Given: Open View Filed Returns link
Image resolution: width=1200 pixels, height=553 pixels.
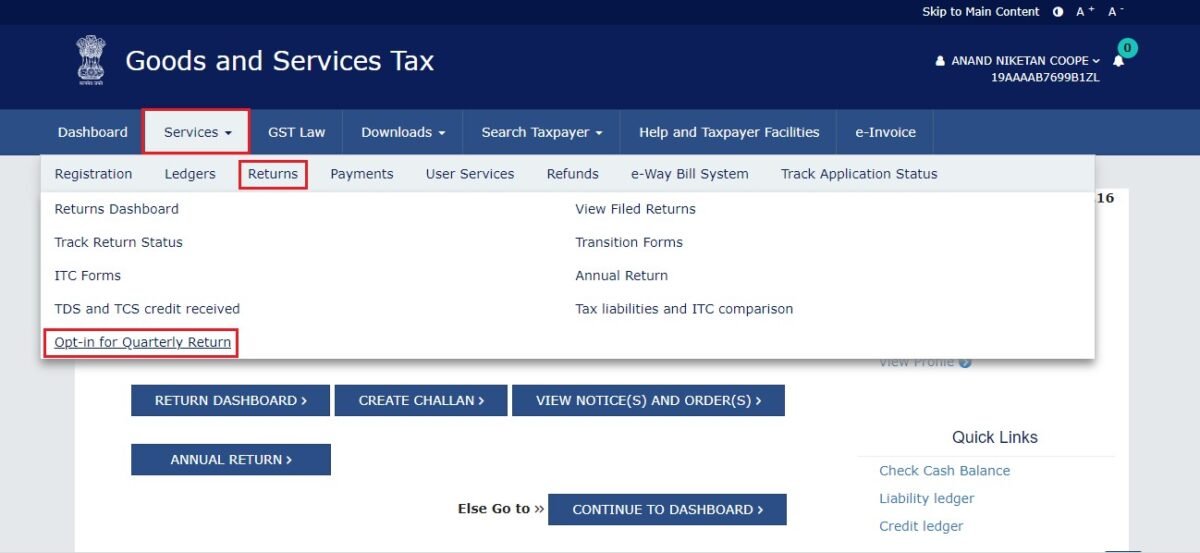Looking at the screenshot, I should point(635,209).
